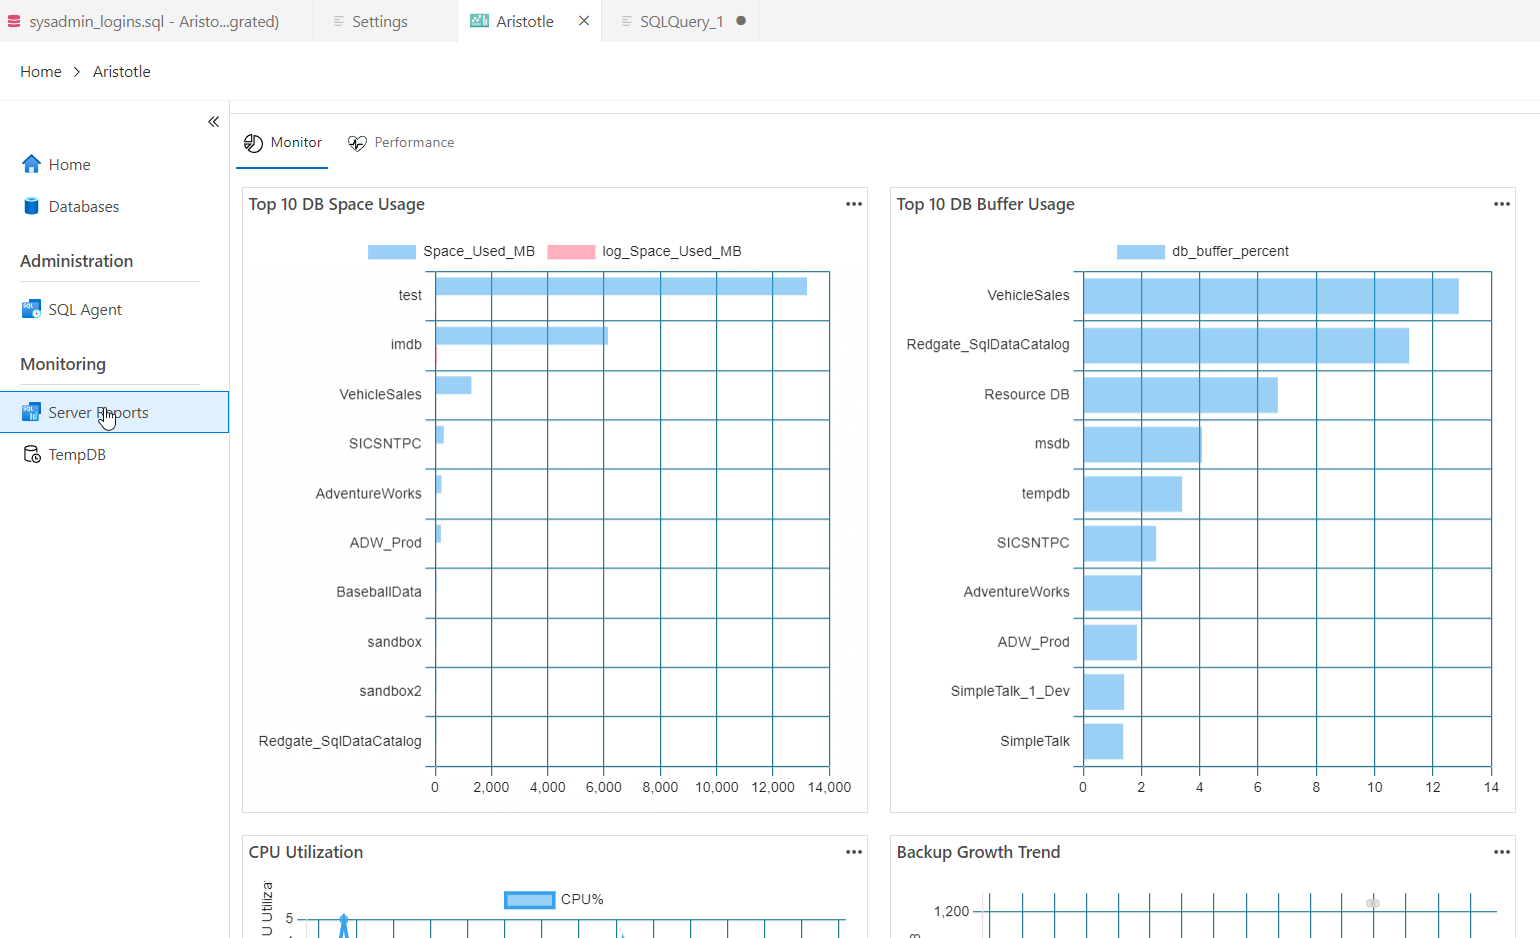Screen dimensions: 1540x938
Task: Click the Home breadcrumb link
Action: point(41,72)
